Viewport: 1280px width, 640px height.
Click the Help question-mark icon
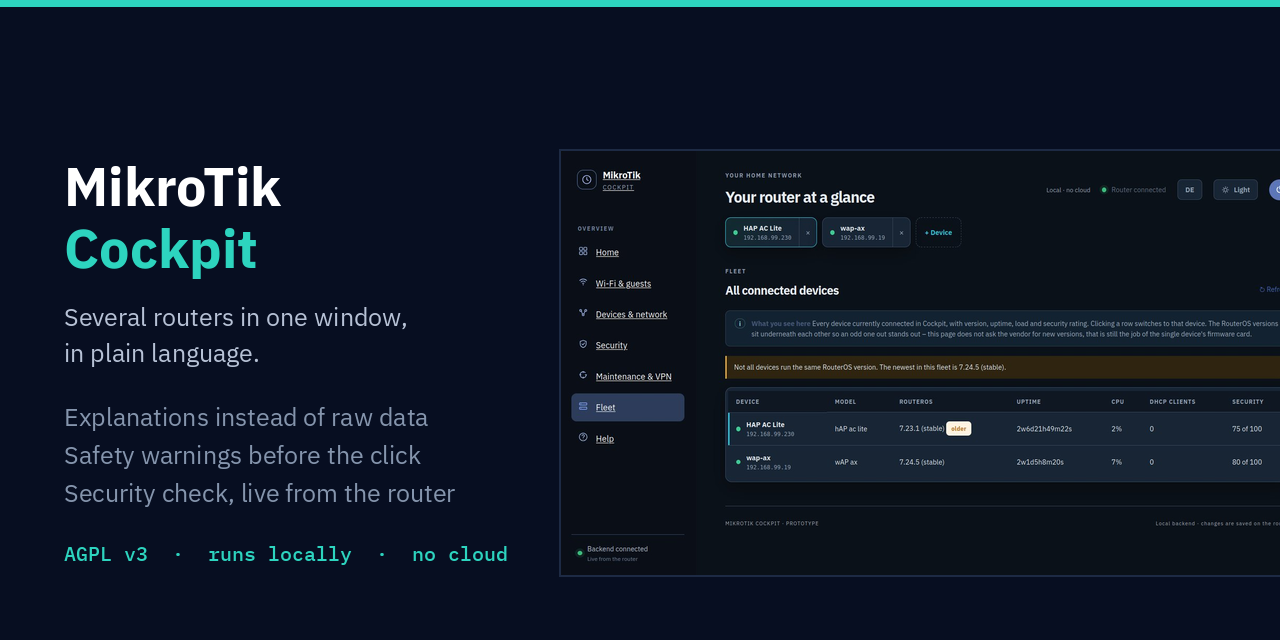coord(583,437)
